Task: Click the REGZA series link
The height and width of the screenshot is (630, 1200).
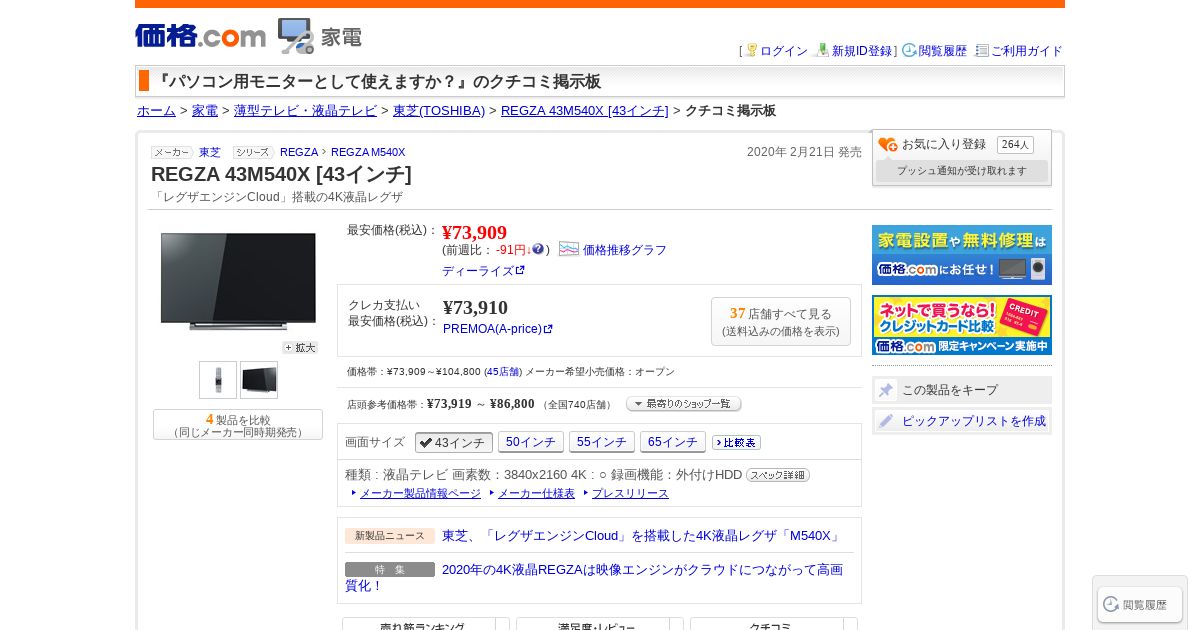Action: point(299,152)
